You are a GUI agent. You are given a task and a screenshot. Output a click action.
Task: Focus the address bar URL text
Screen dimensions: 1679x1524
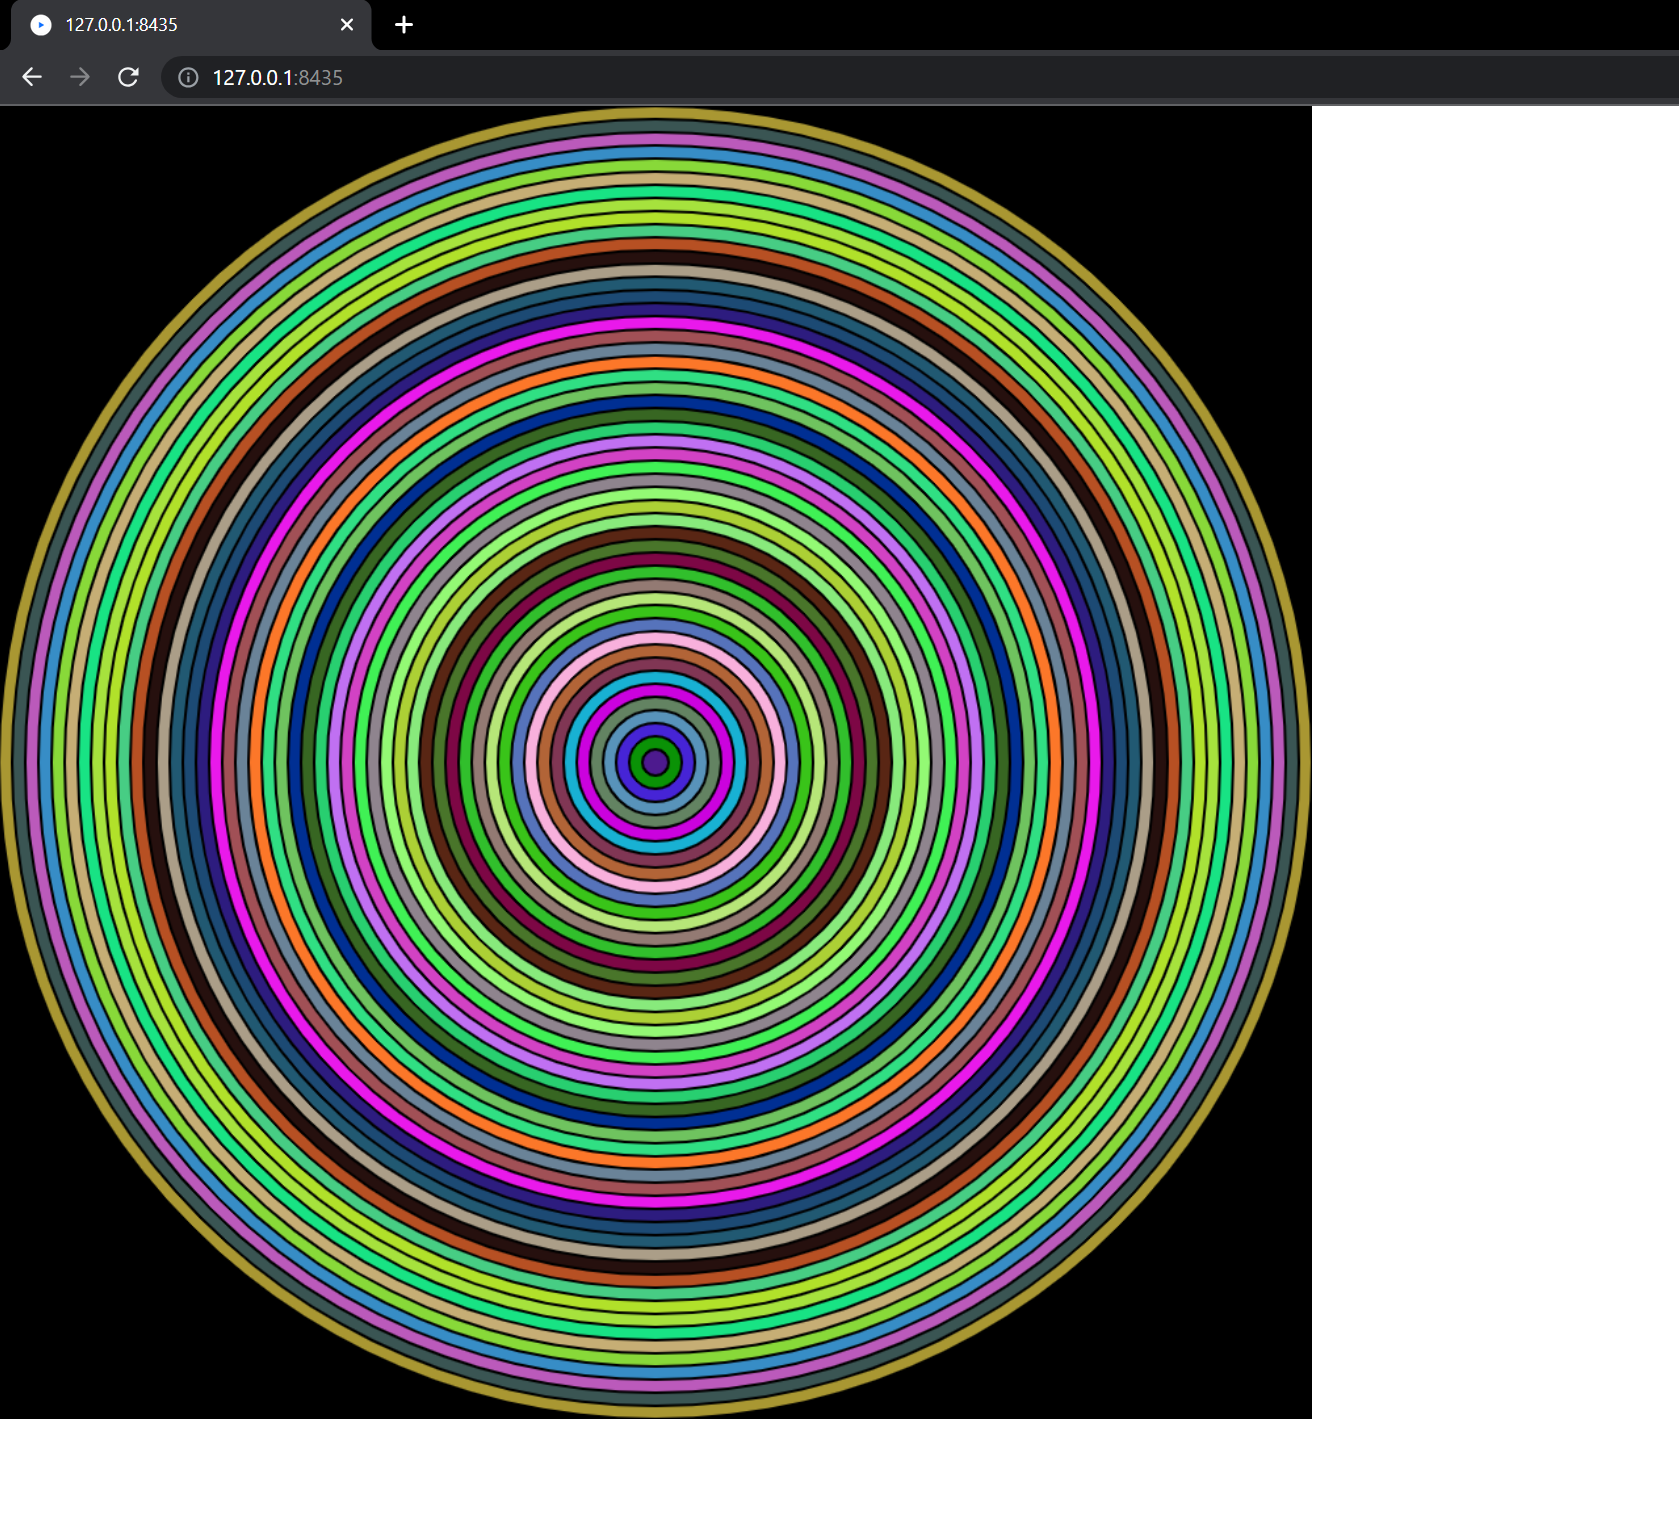click(x=277, y=78)
